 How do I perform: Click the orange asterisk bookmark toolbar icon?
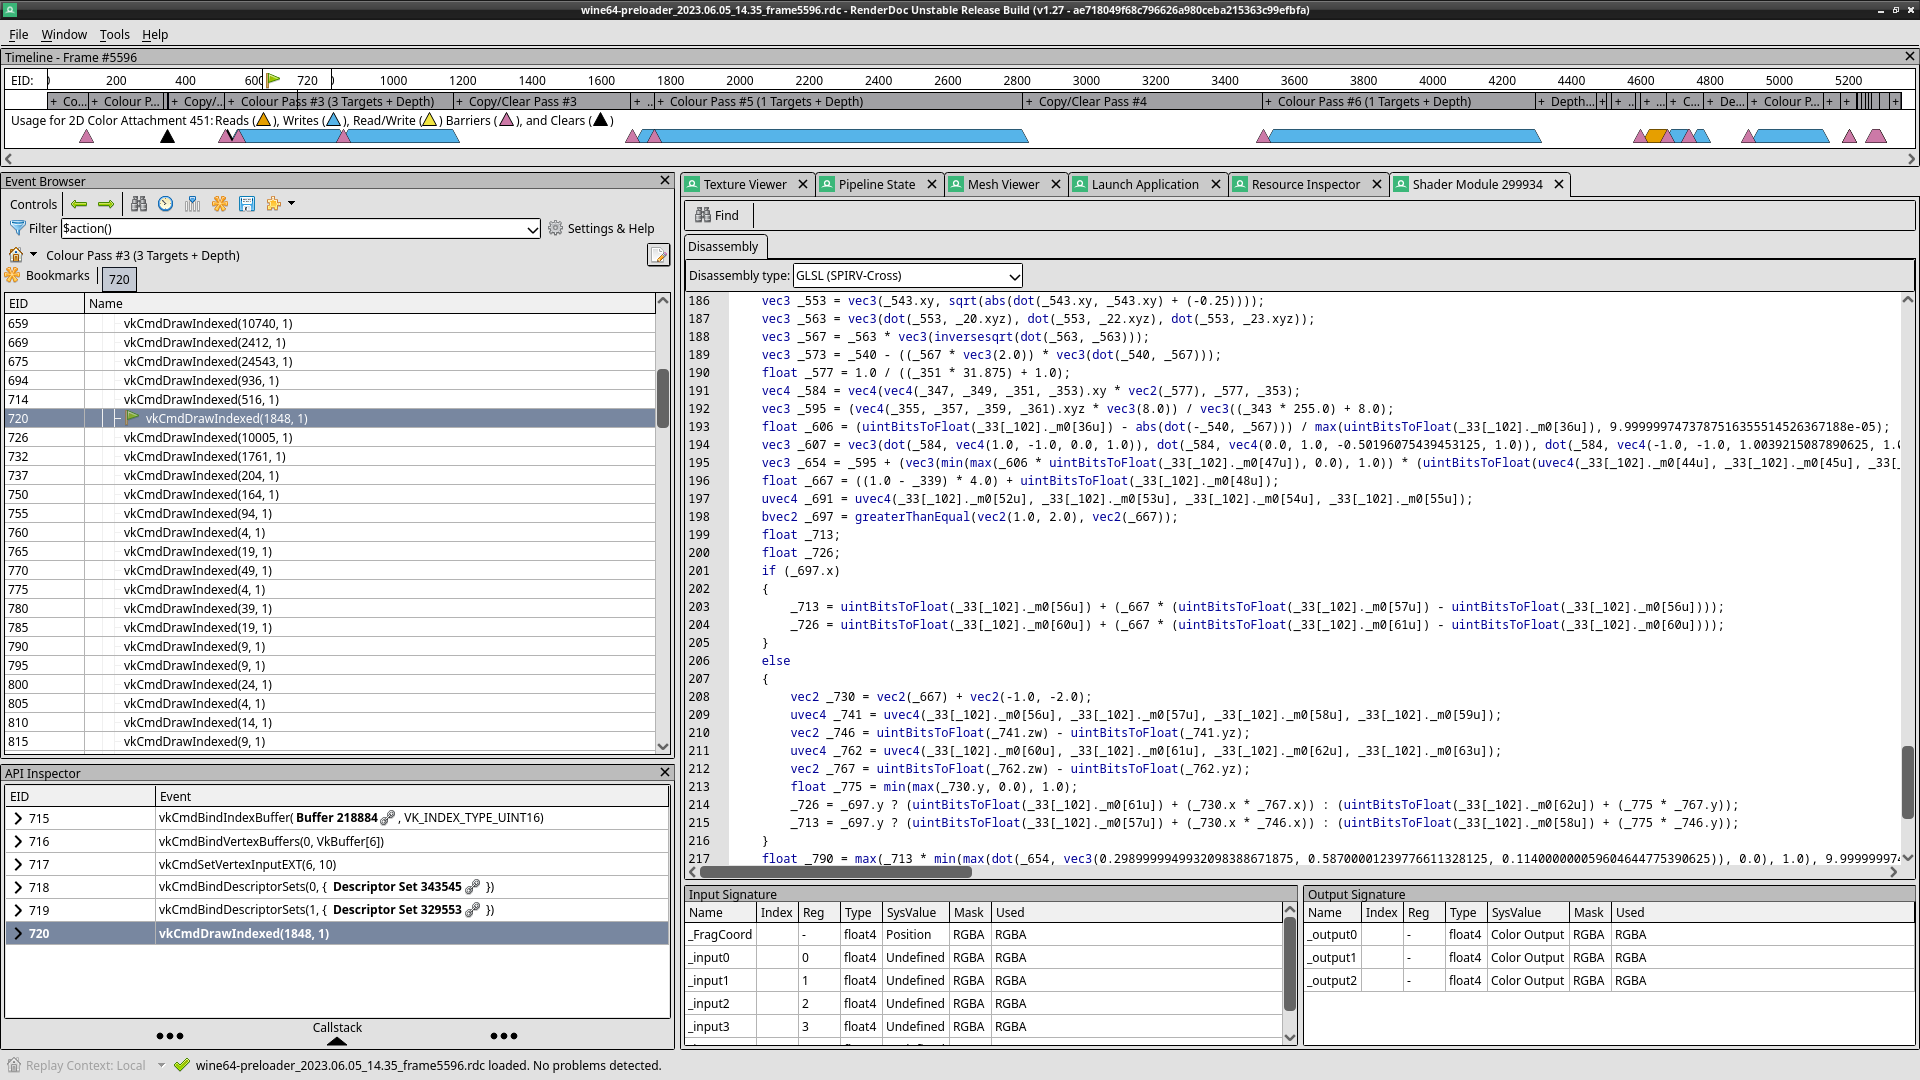(220, 204)
